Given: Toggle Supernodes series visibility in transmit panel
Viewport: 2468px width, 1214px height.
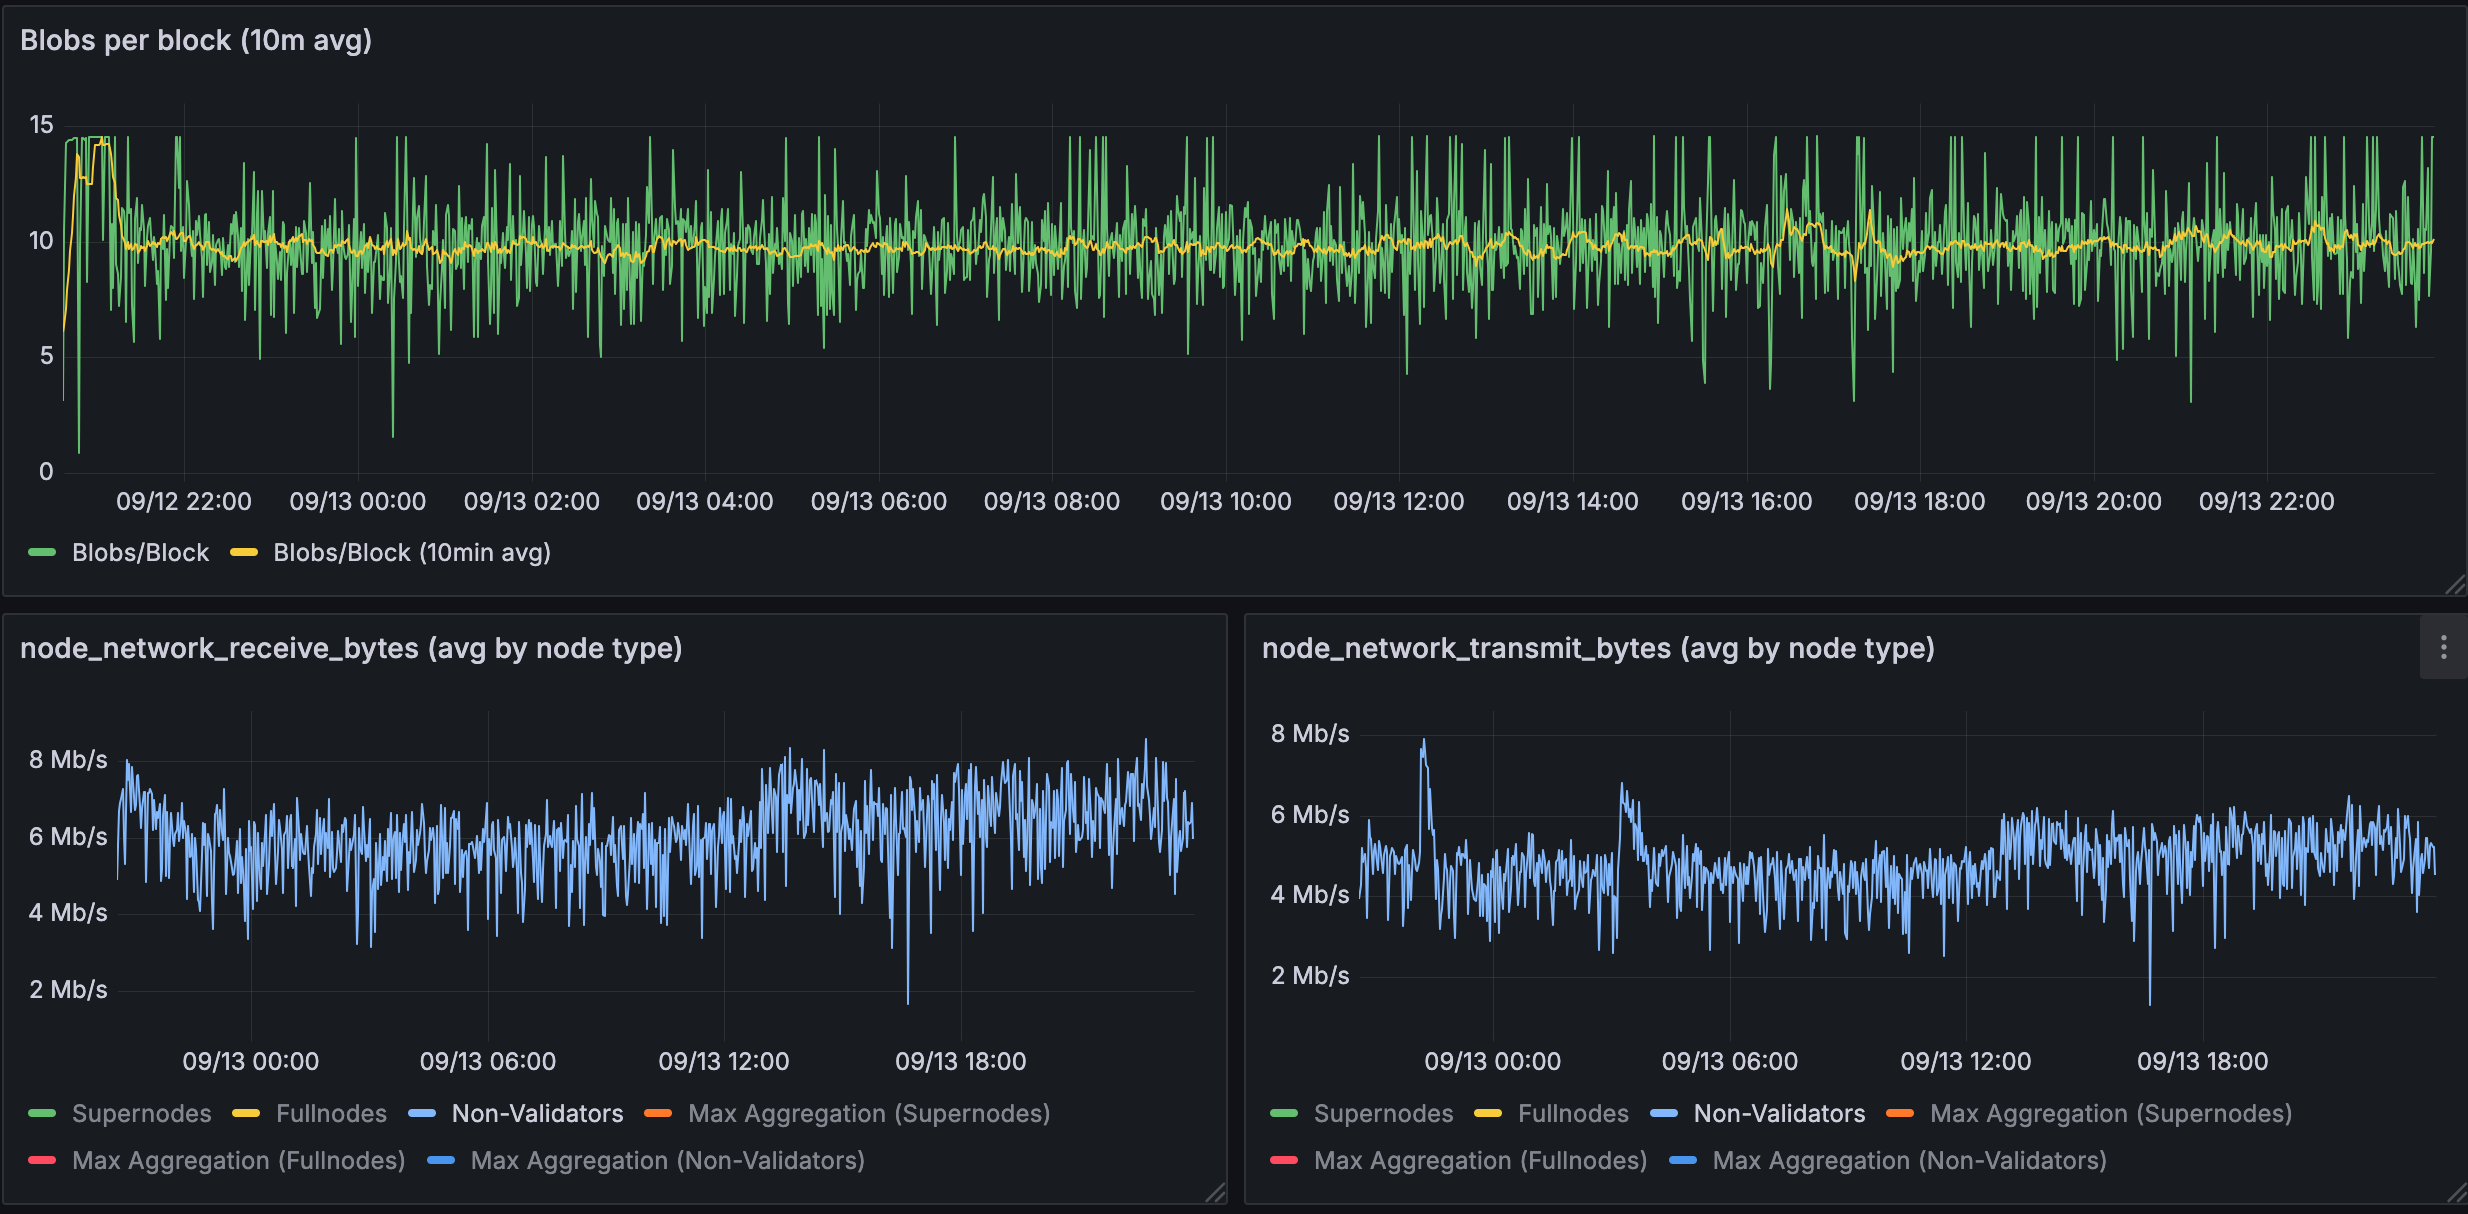Looking at the screenshot, I should coord(1384,1113).
